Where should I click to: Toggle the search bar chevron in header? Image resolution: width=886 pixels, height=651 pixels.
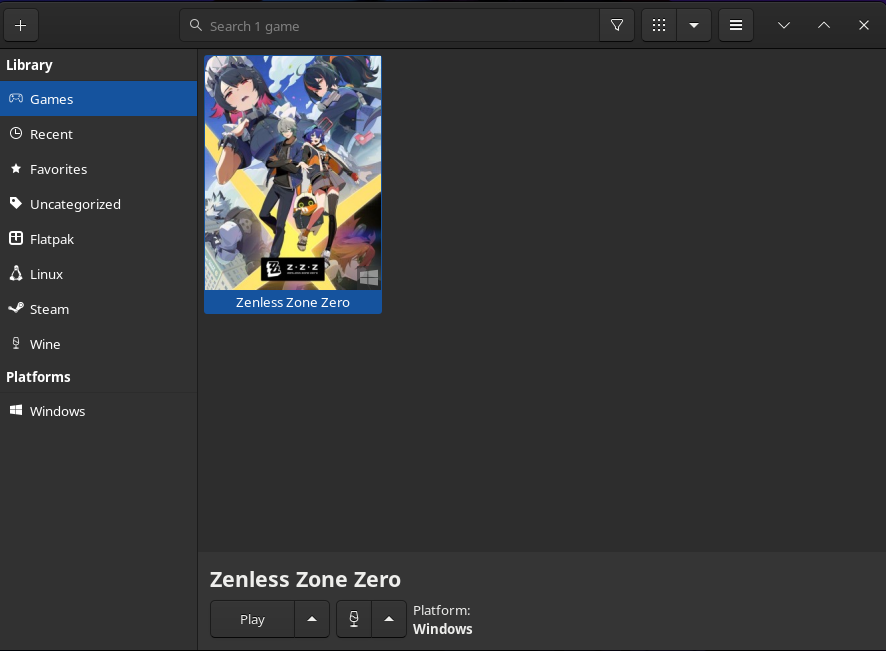[x=784, y=25]
